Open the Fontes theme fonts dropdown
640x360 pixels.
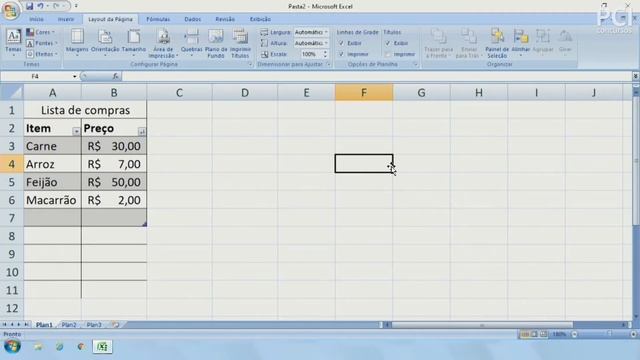[42, 43]
